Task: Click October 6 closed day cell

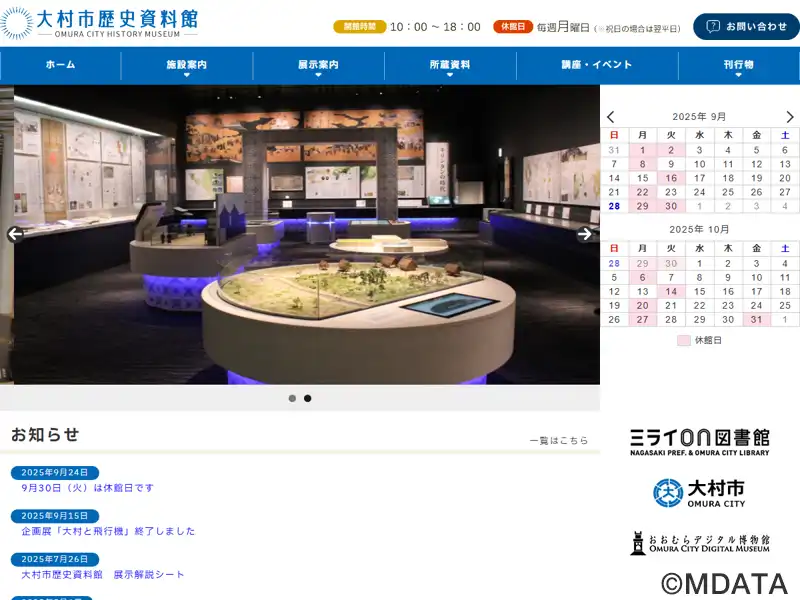Action: (642, 277)
